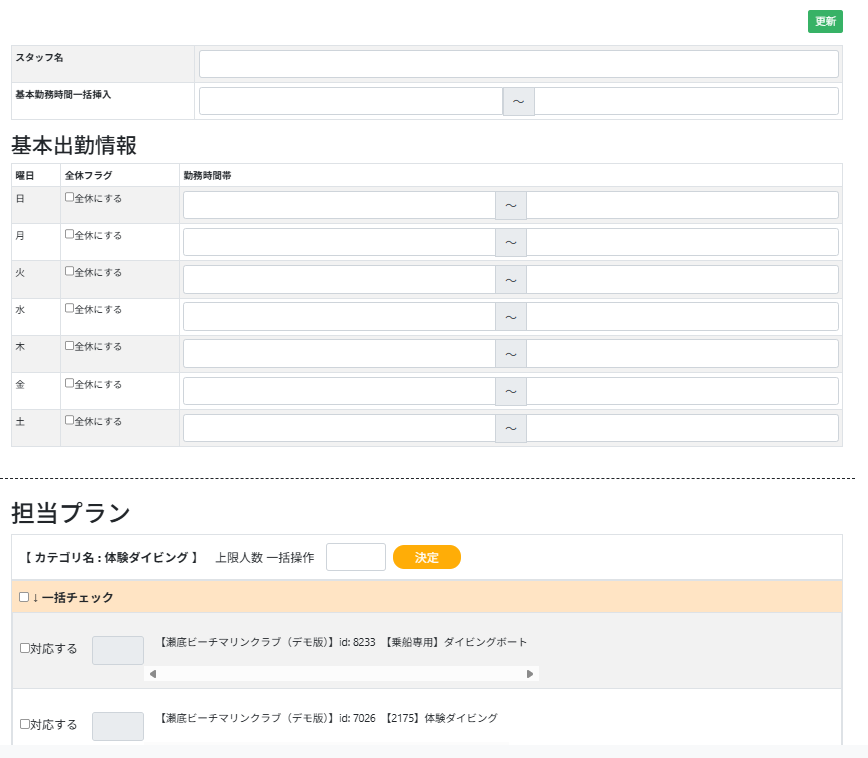Click the 上限人数 一括操作 number field
This screenshot has height=758, width=868.
[x=356, y=557]
